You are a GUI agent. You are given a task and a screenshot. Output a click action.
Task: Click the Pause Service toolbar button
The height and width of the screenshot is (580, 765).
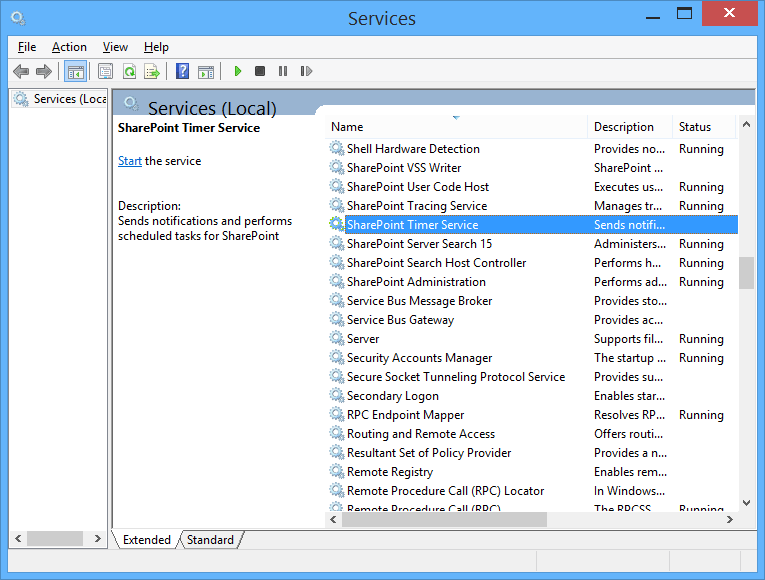[283, 72]
